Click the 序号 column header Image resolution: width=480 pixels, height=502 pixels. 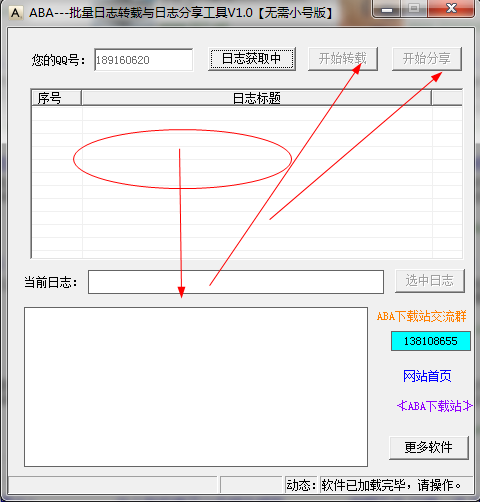56,98
